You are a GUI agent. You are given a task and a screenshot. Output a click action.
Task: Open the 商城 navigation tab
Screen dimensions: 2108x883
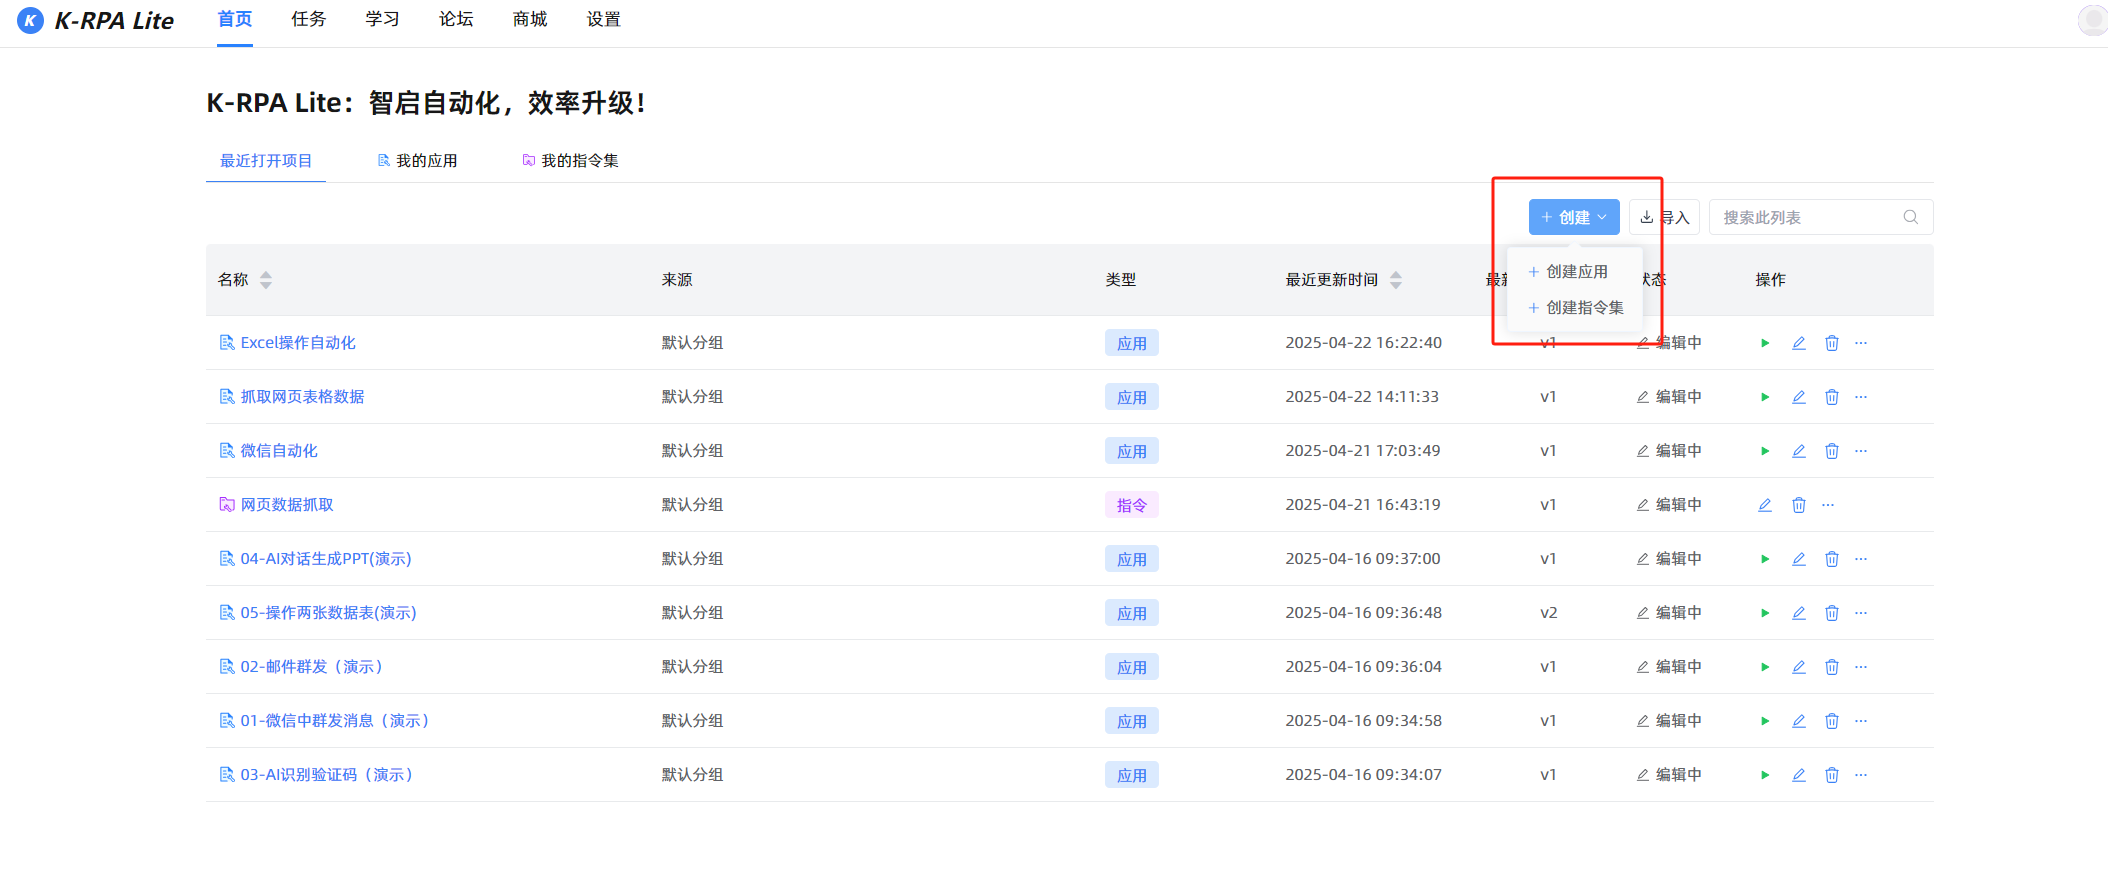530,20
